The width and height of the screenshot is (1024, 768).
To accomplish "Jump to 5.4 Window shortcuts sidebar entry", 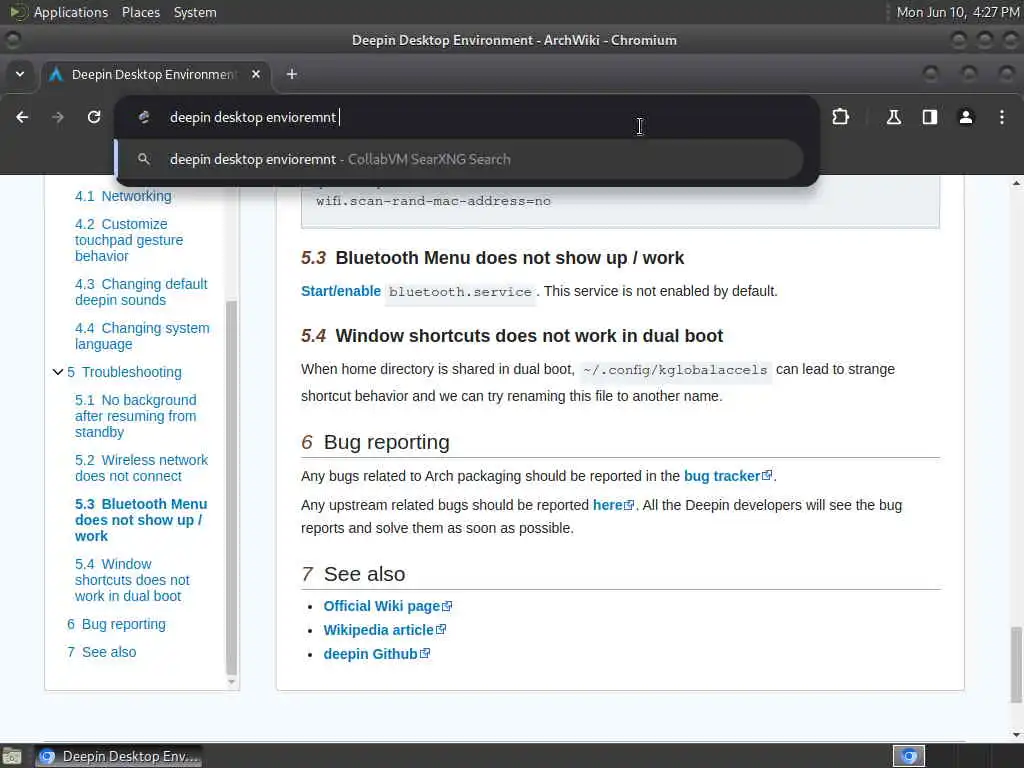I will pos(132,580).
